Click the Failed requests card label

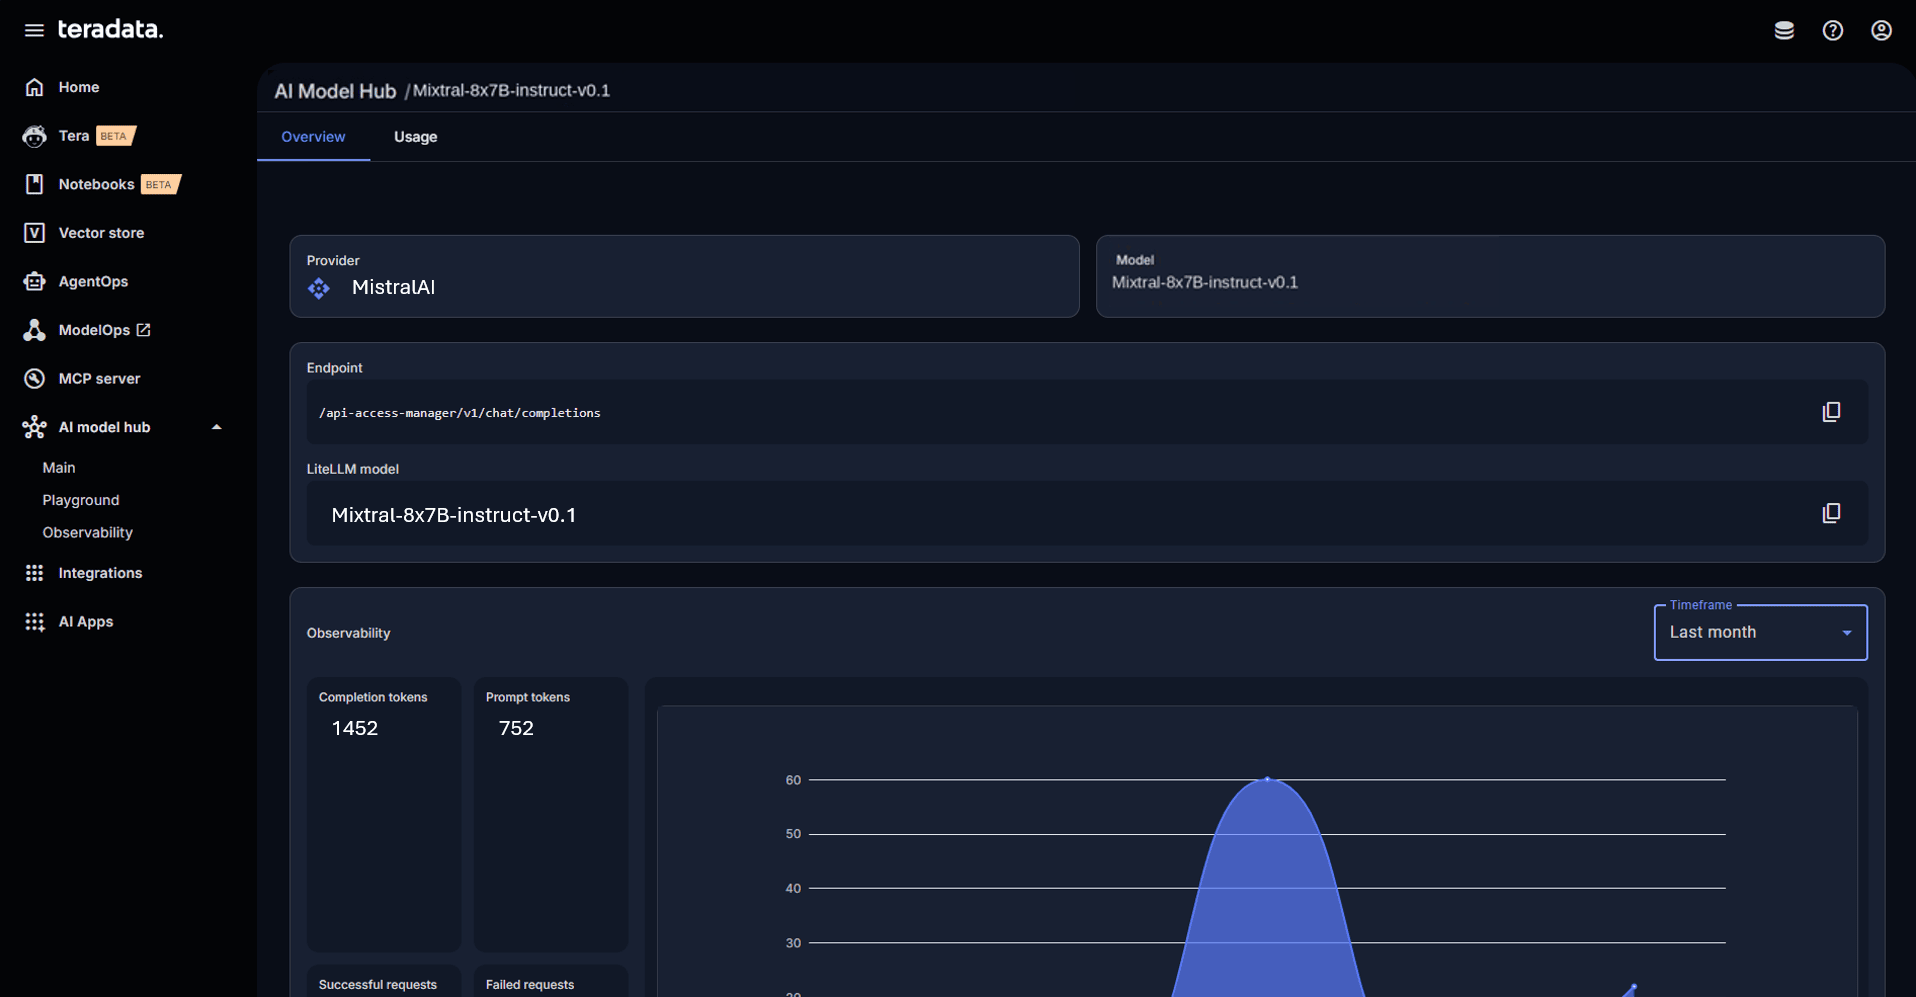530,985
